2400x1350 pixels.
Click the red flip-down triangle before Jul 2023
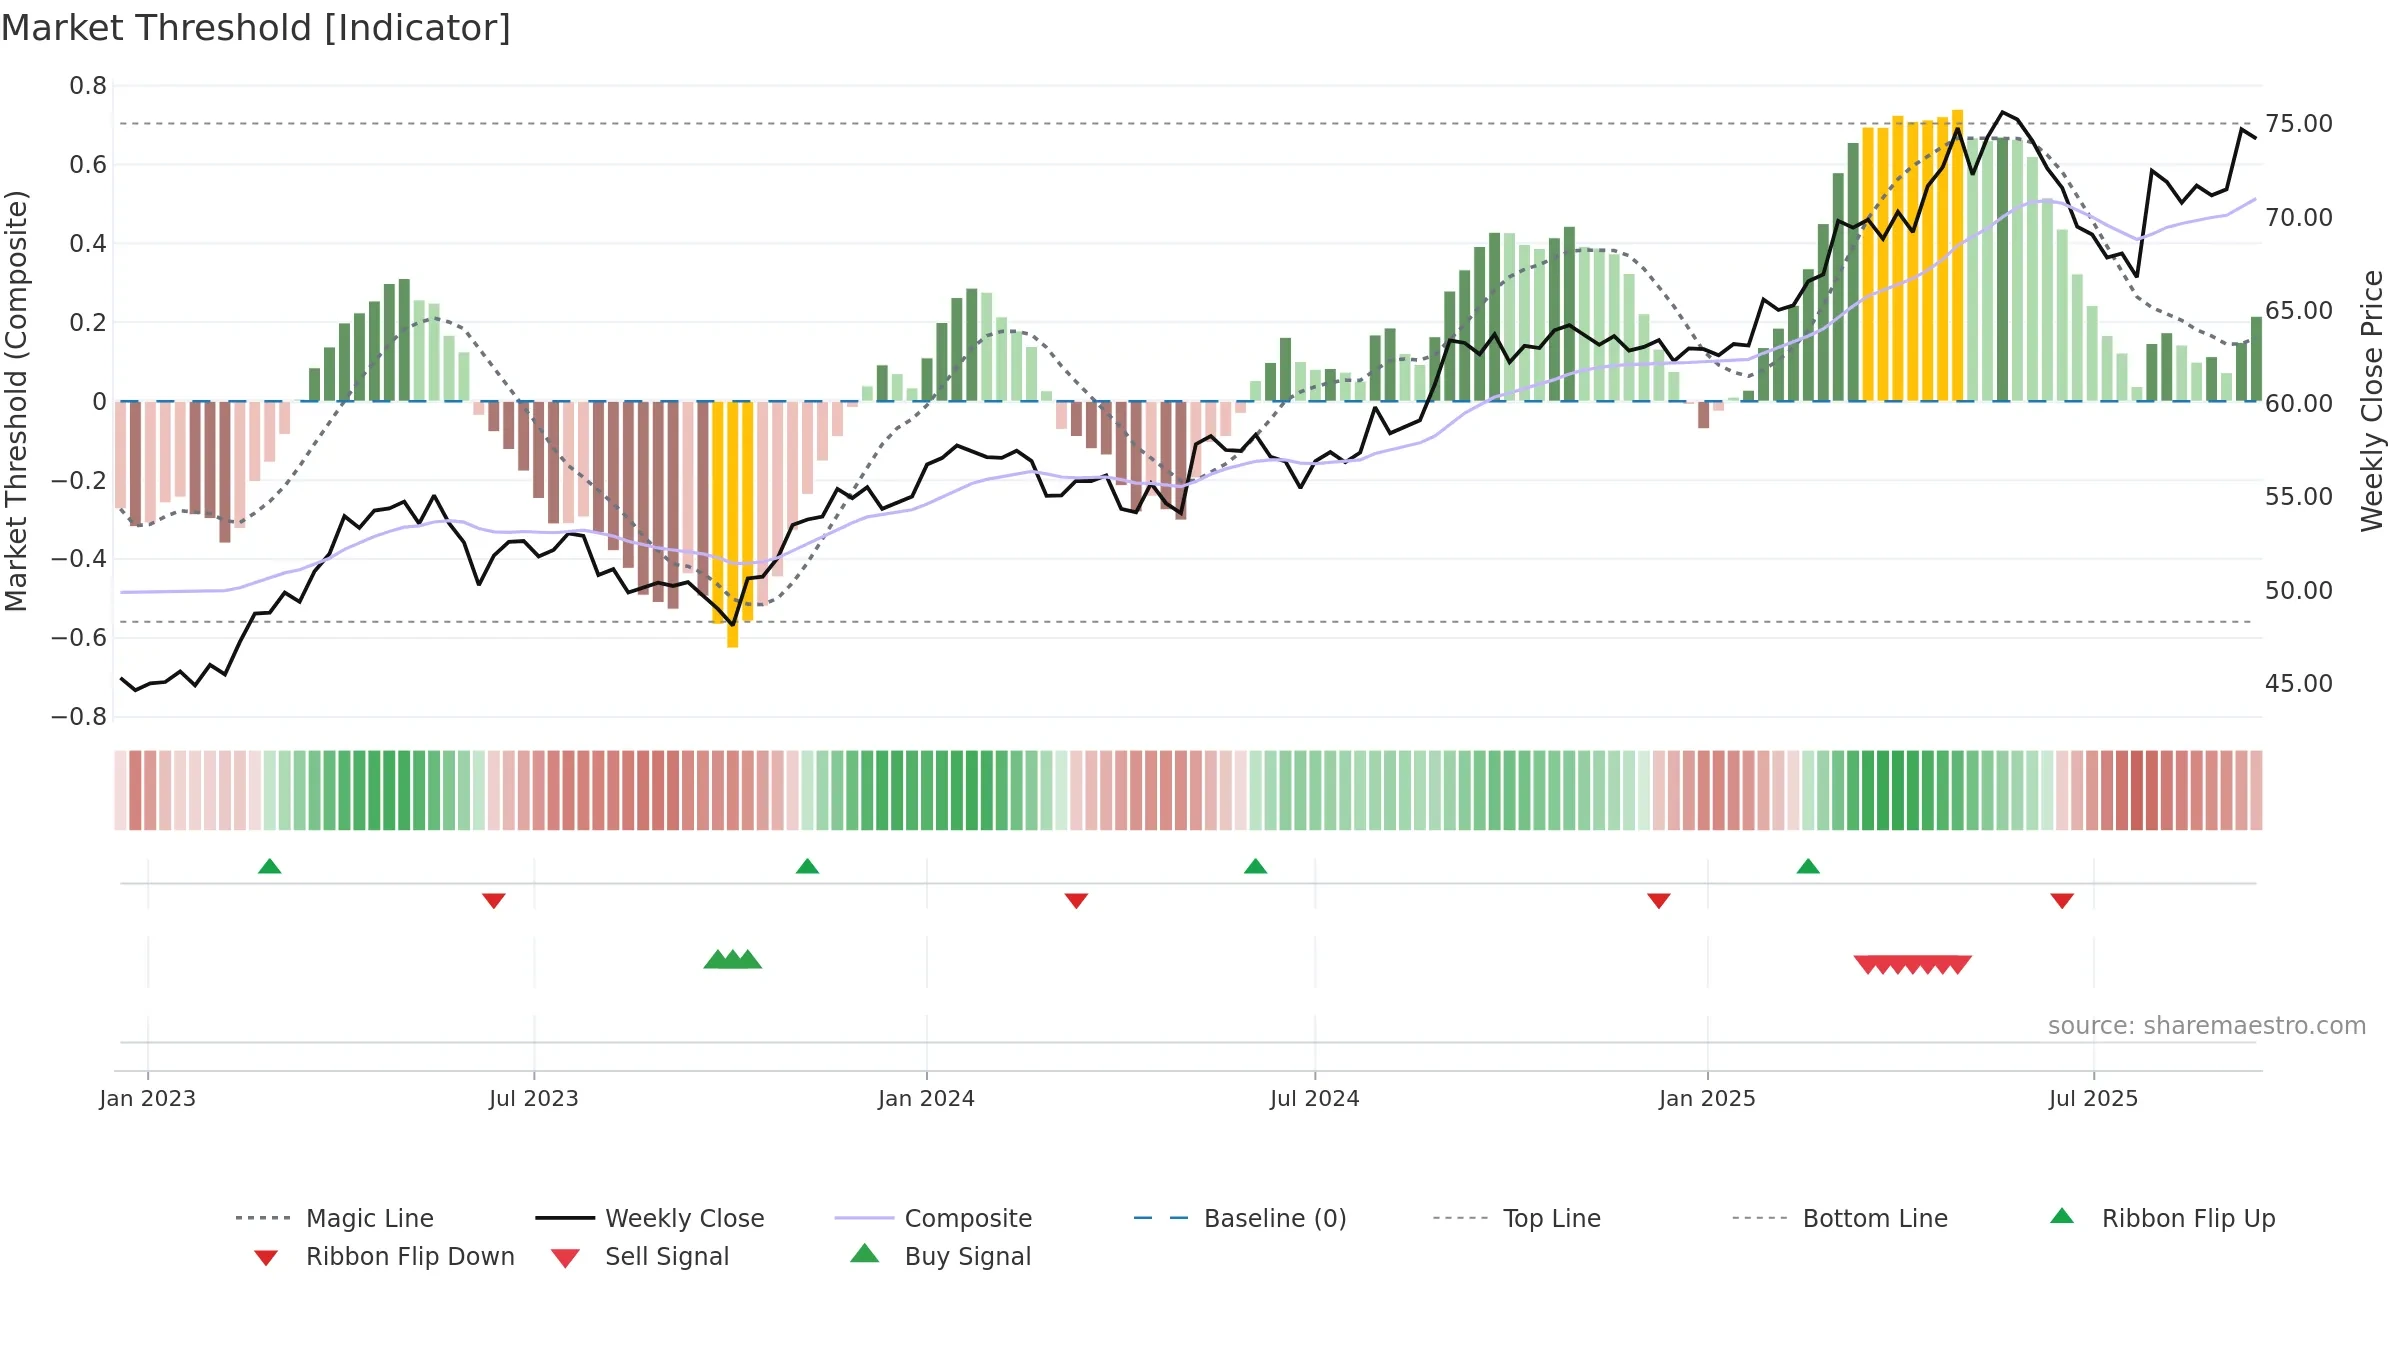493,901
